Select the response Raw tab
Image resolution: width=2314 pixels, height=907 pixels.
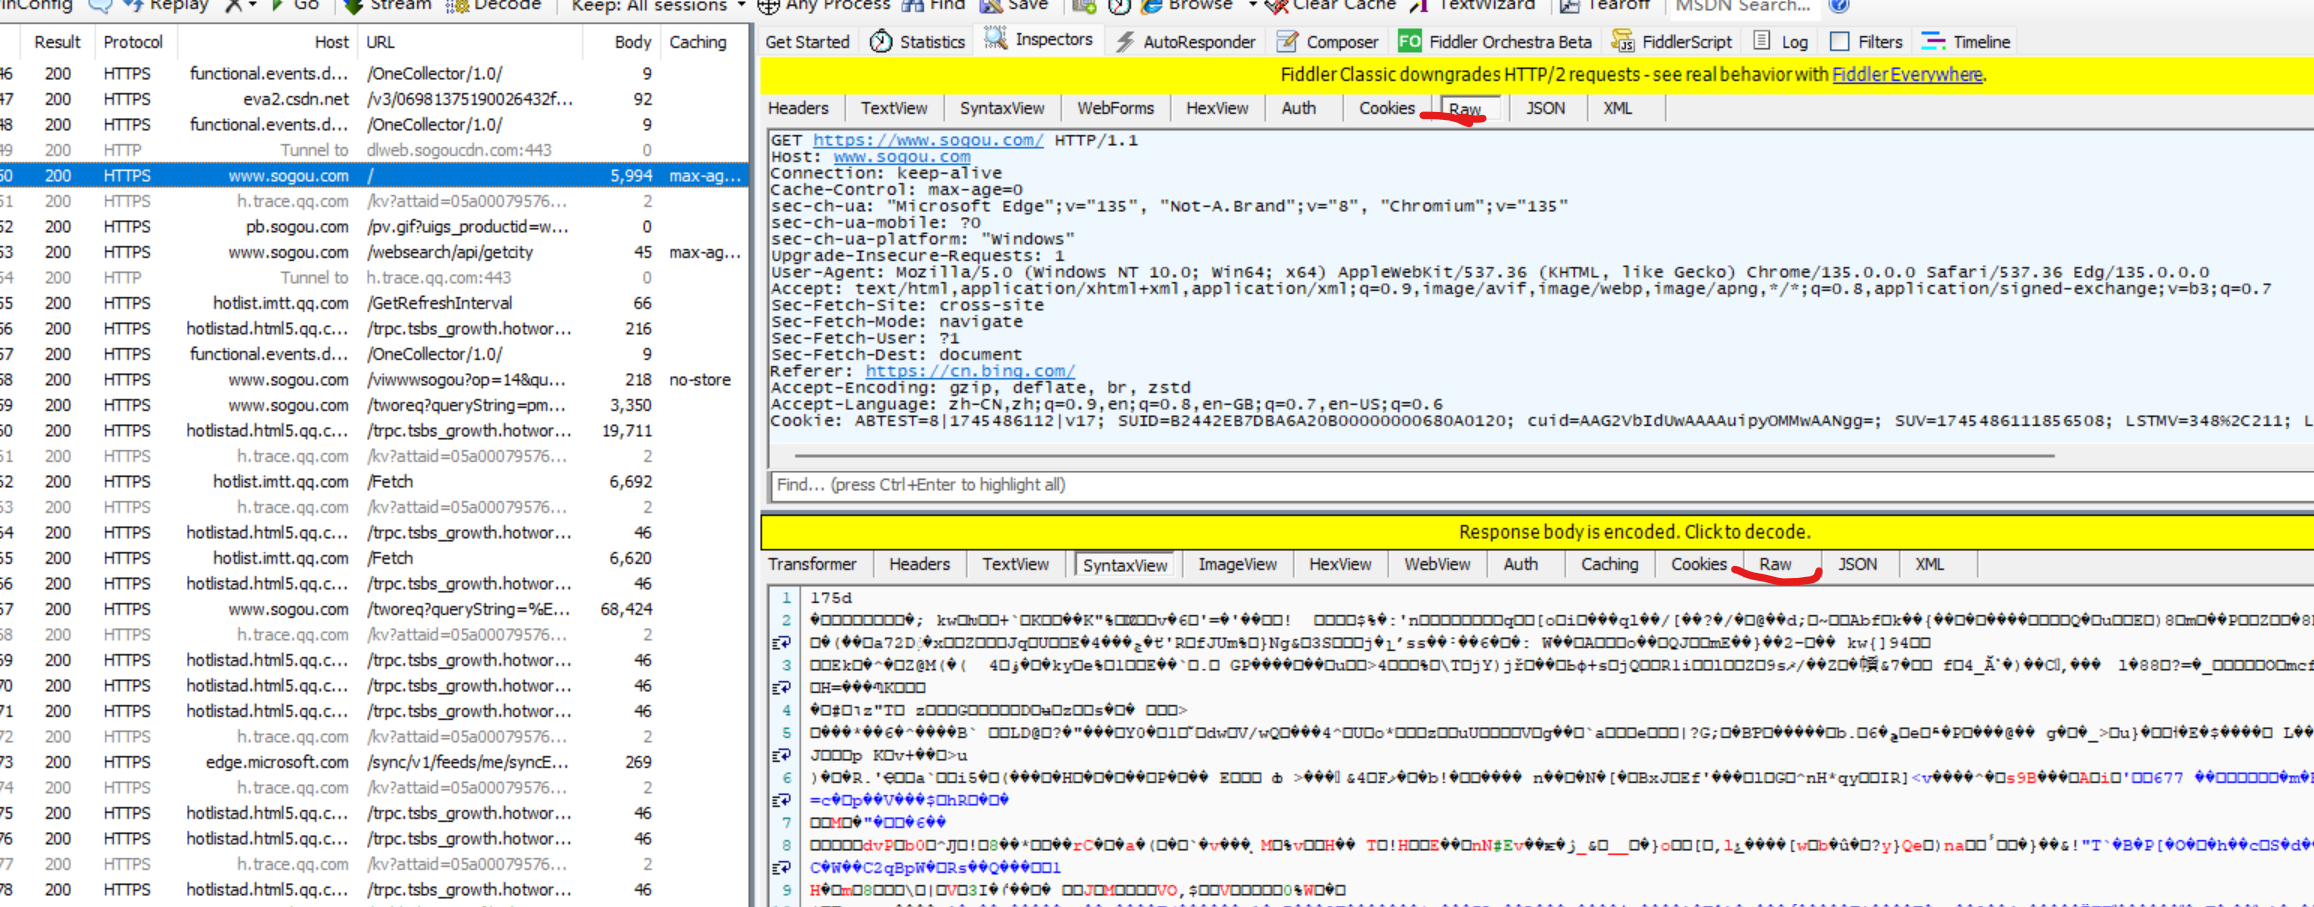(x=1775, y=564)
